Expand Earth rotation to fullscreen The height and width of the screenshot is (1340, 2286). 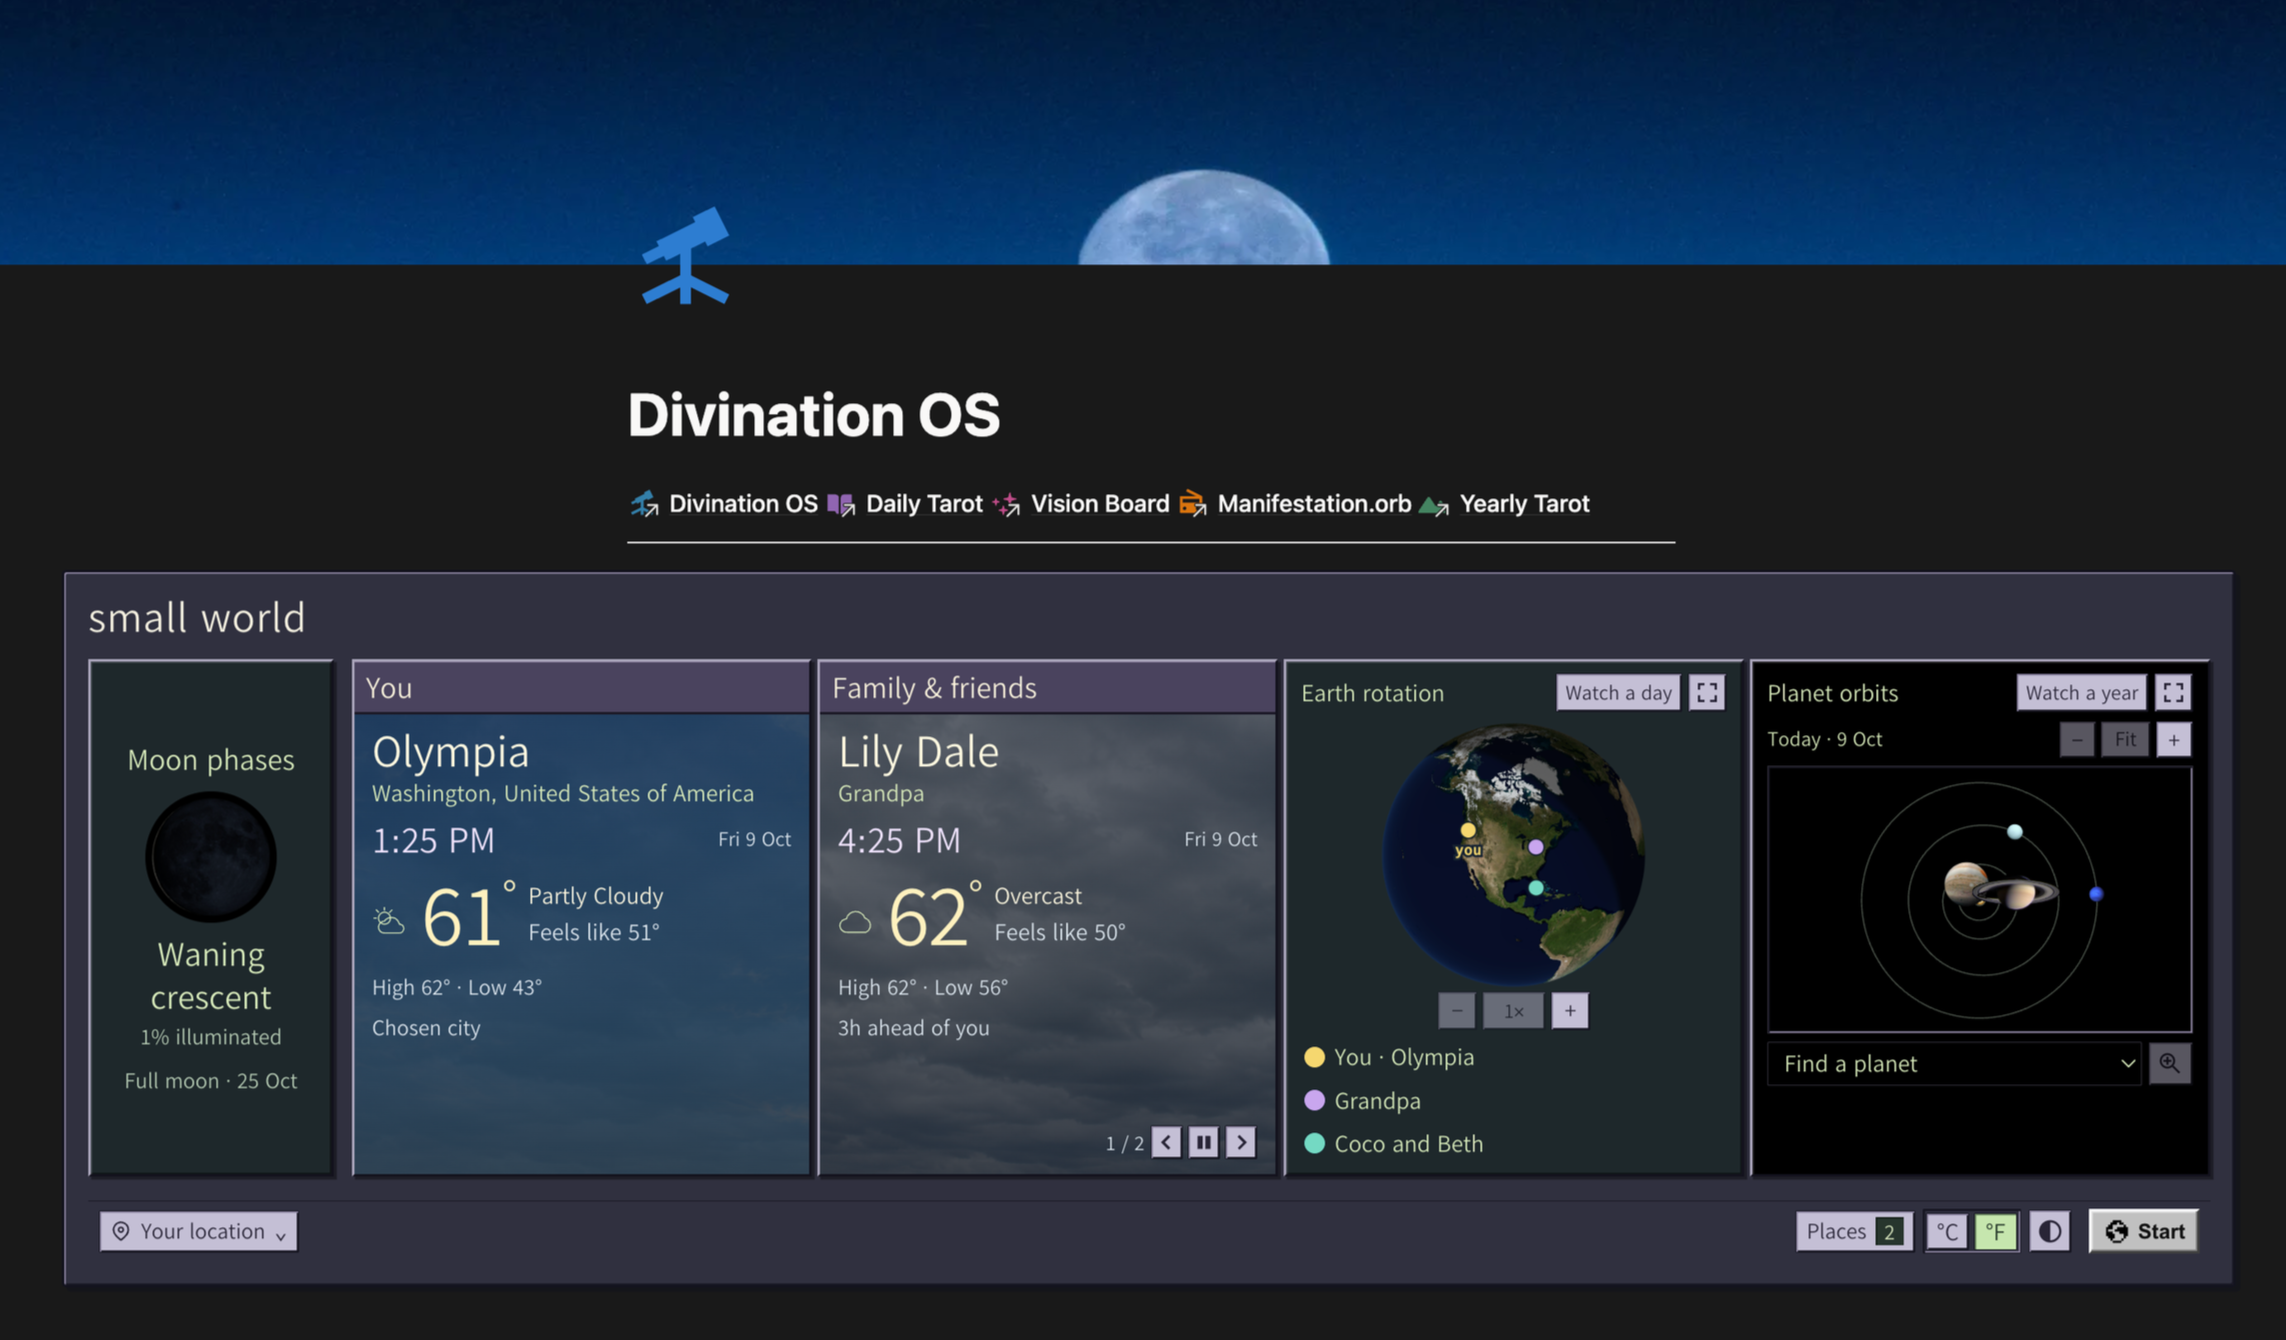click(x=1706, y=693)
